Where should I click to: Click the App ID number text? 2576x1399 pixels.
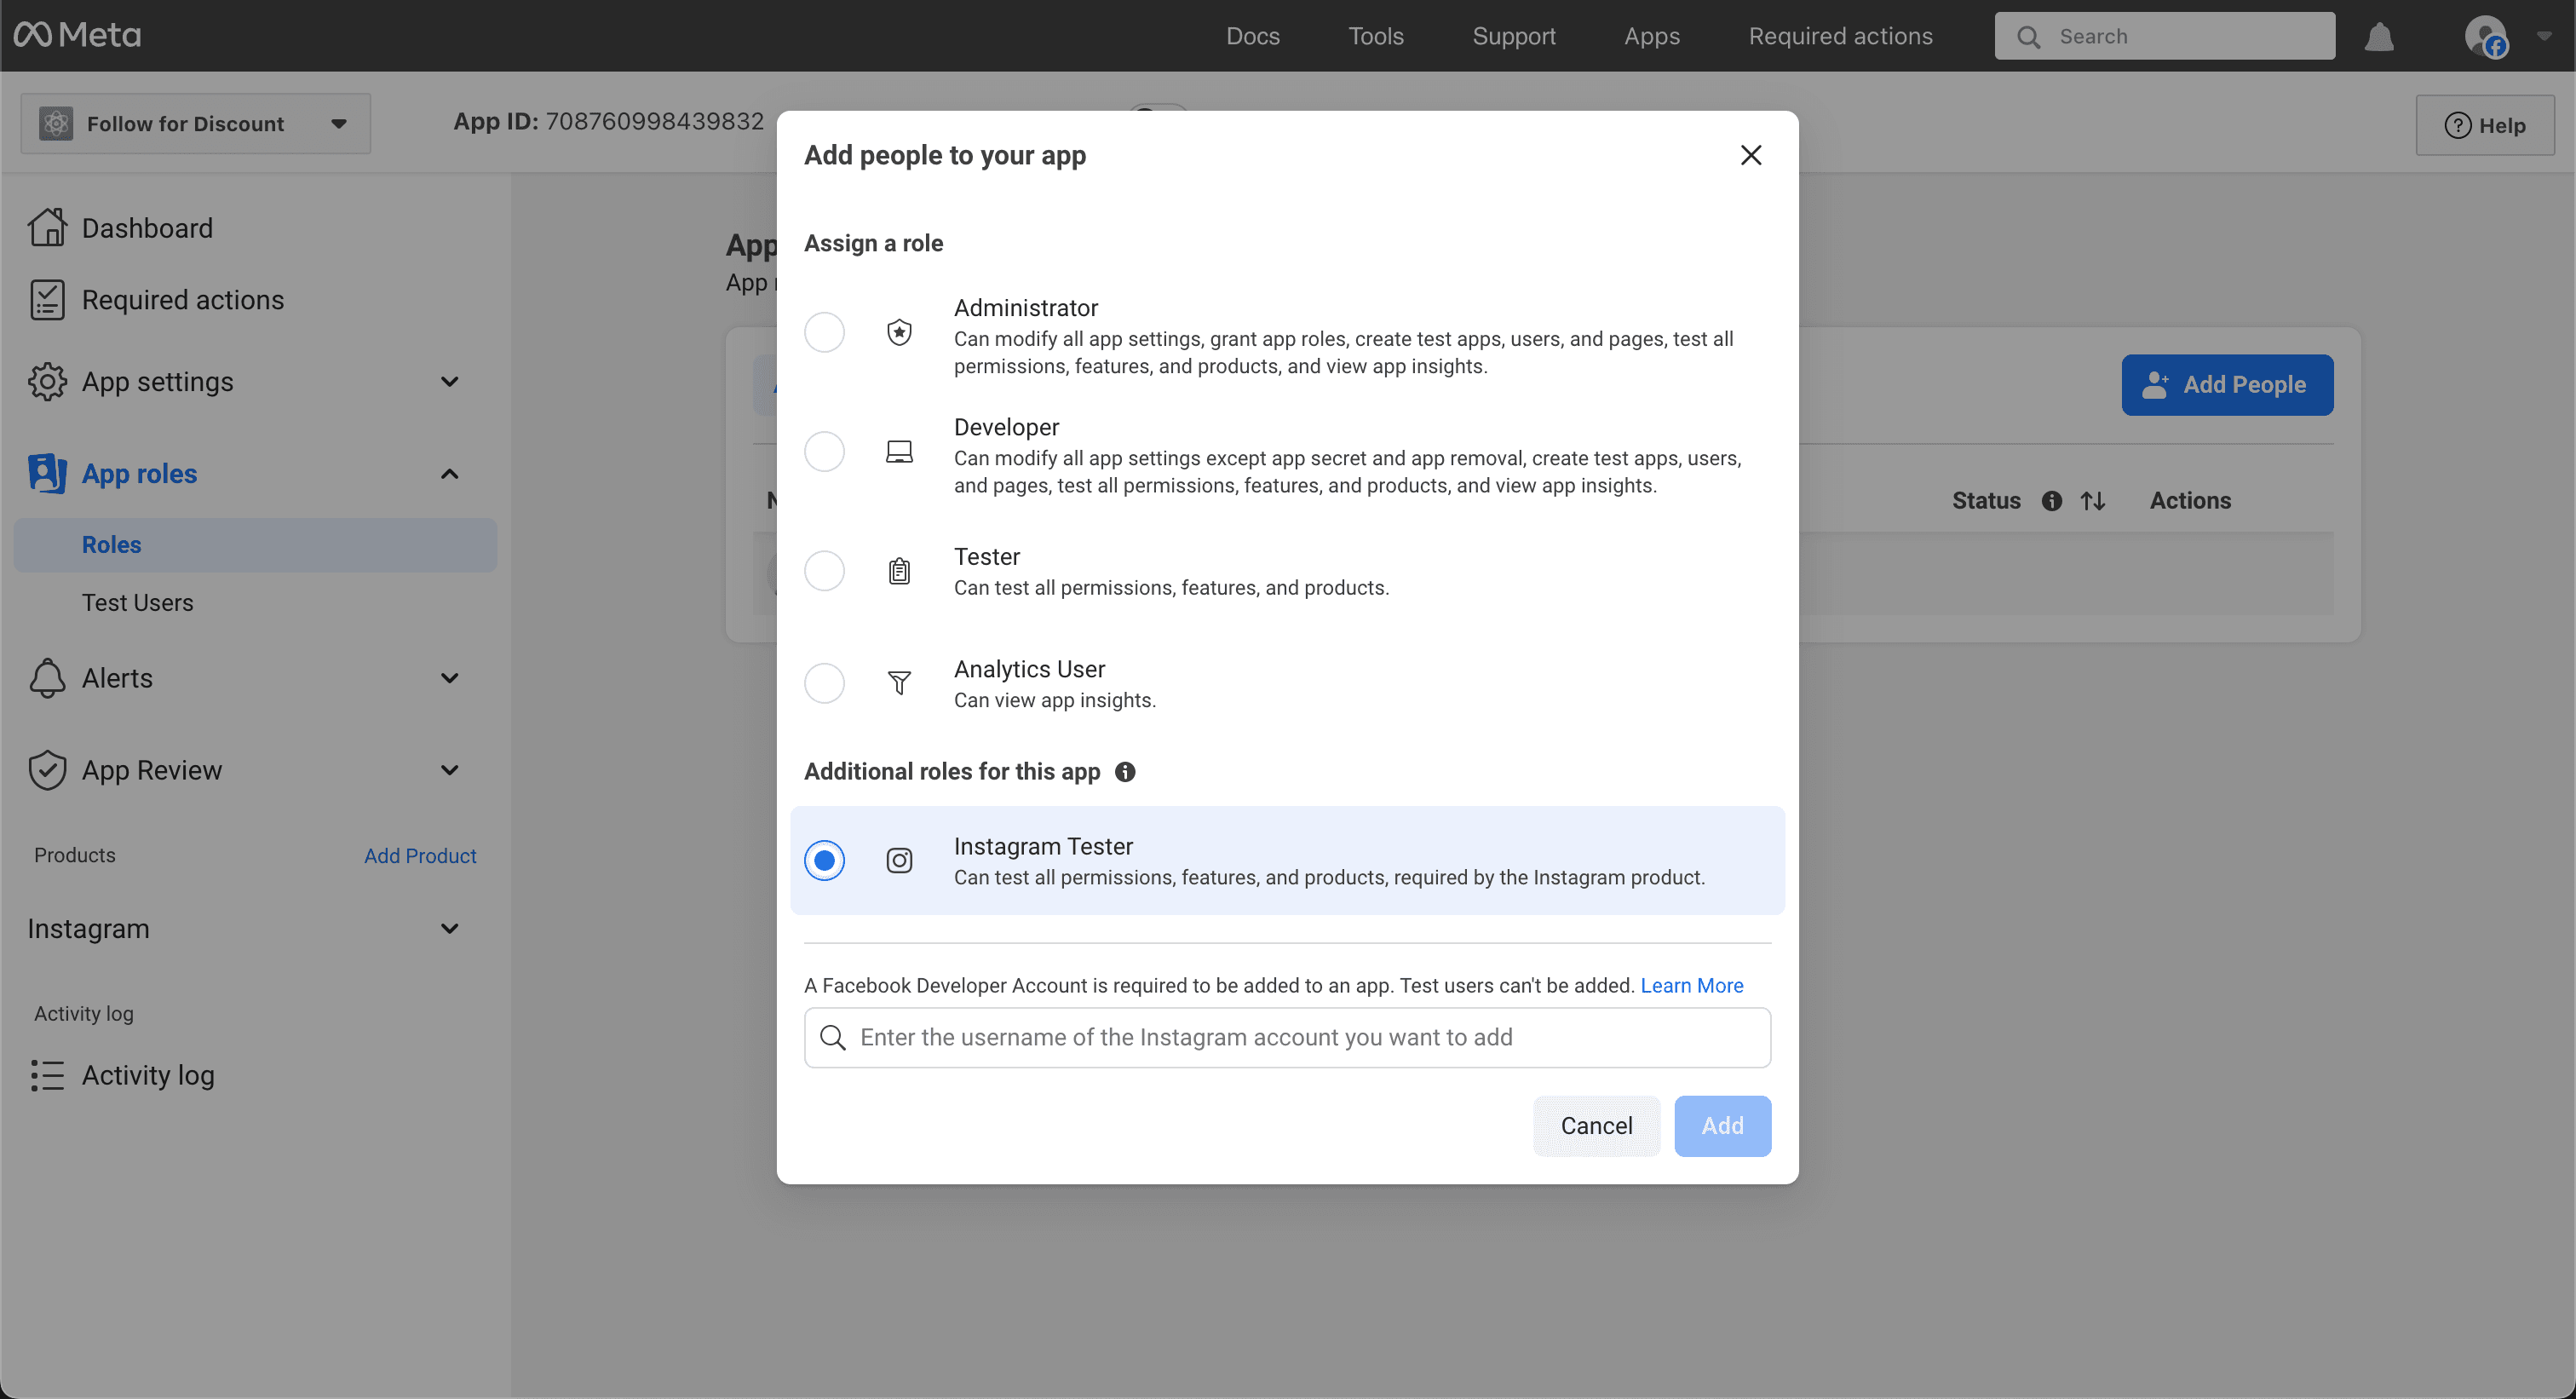click(x=654, y=122)
